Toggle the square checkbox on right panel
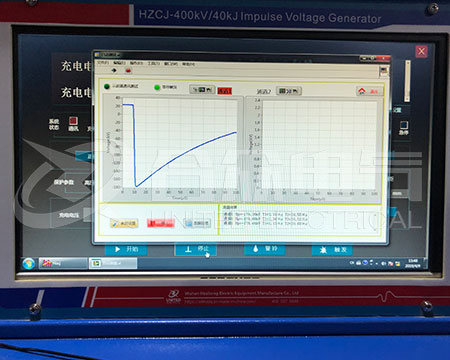The height and width of the screenshot is (360, 450). tap(404, 125)
